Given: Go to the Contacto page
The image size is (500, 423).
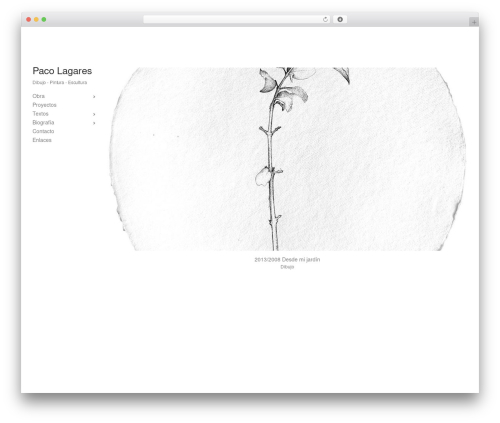Looking at the screenshot, I should [x=43, y=131].
